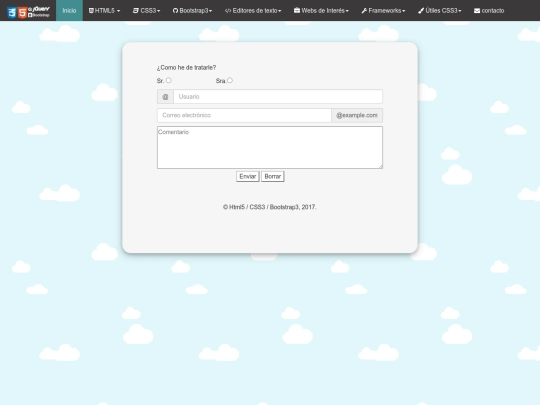This screenshot has height=405, width=540.
Task: Click the CSS3 HTML5 jQuery logo
Action: pos(29,12)
